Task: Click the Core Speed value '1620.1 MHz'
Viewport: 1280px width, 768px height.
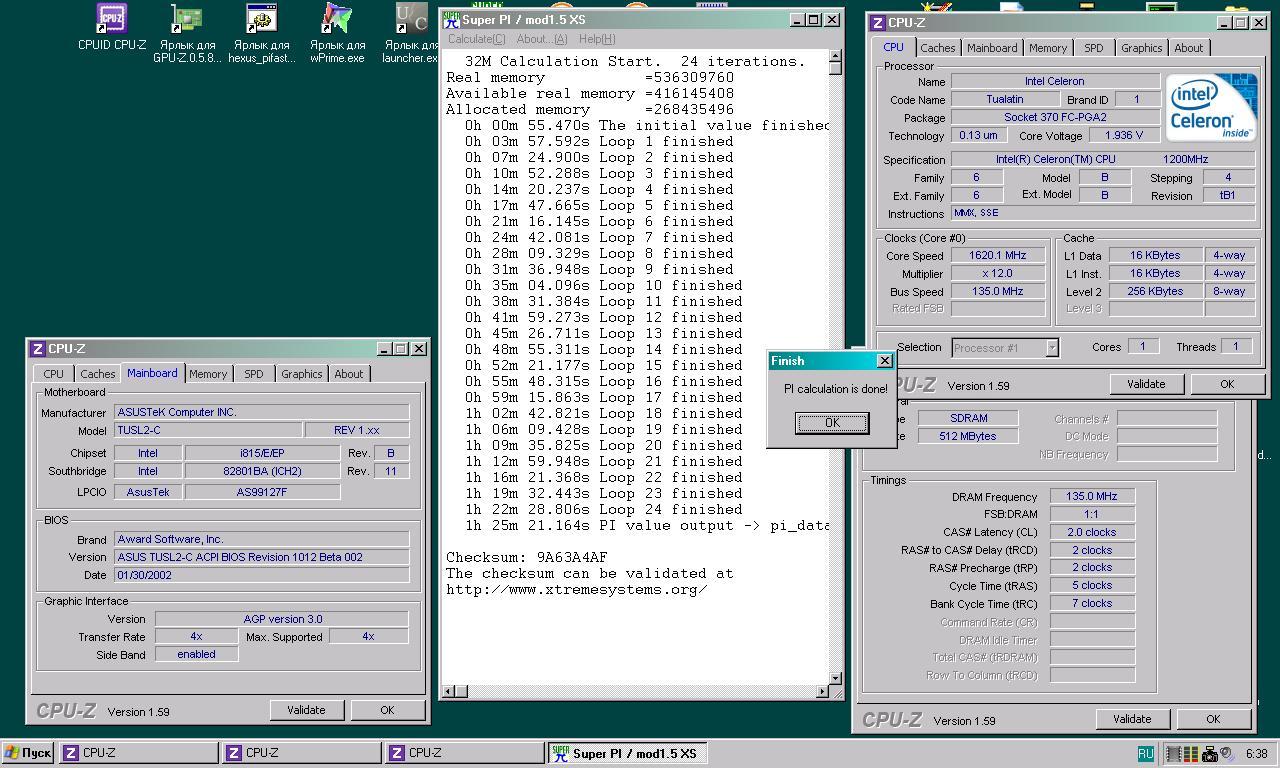Action: [x=998, y=256]
